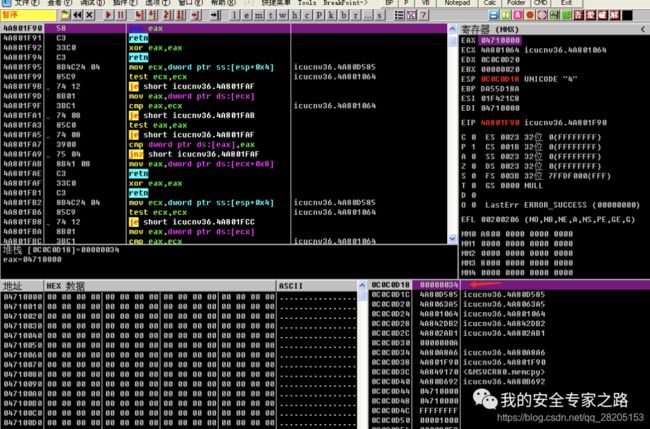The image size is (650, 429).
Task: Run the program with the red play icon
Action: pyautogui.click(x=108, y=15)
